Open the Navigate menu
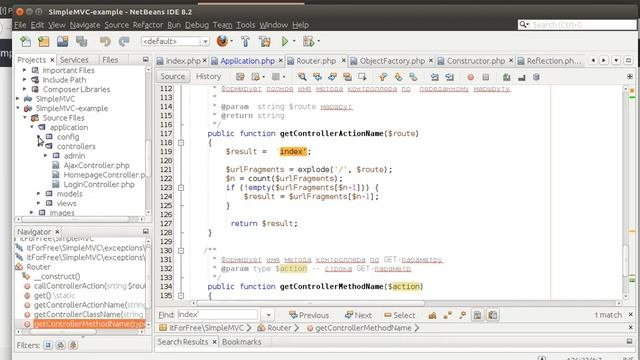The image size is (640, 360). [85, 25]
